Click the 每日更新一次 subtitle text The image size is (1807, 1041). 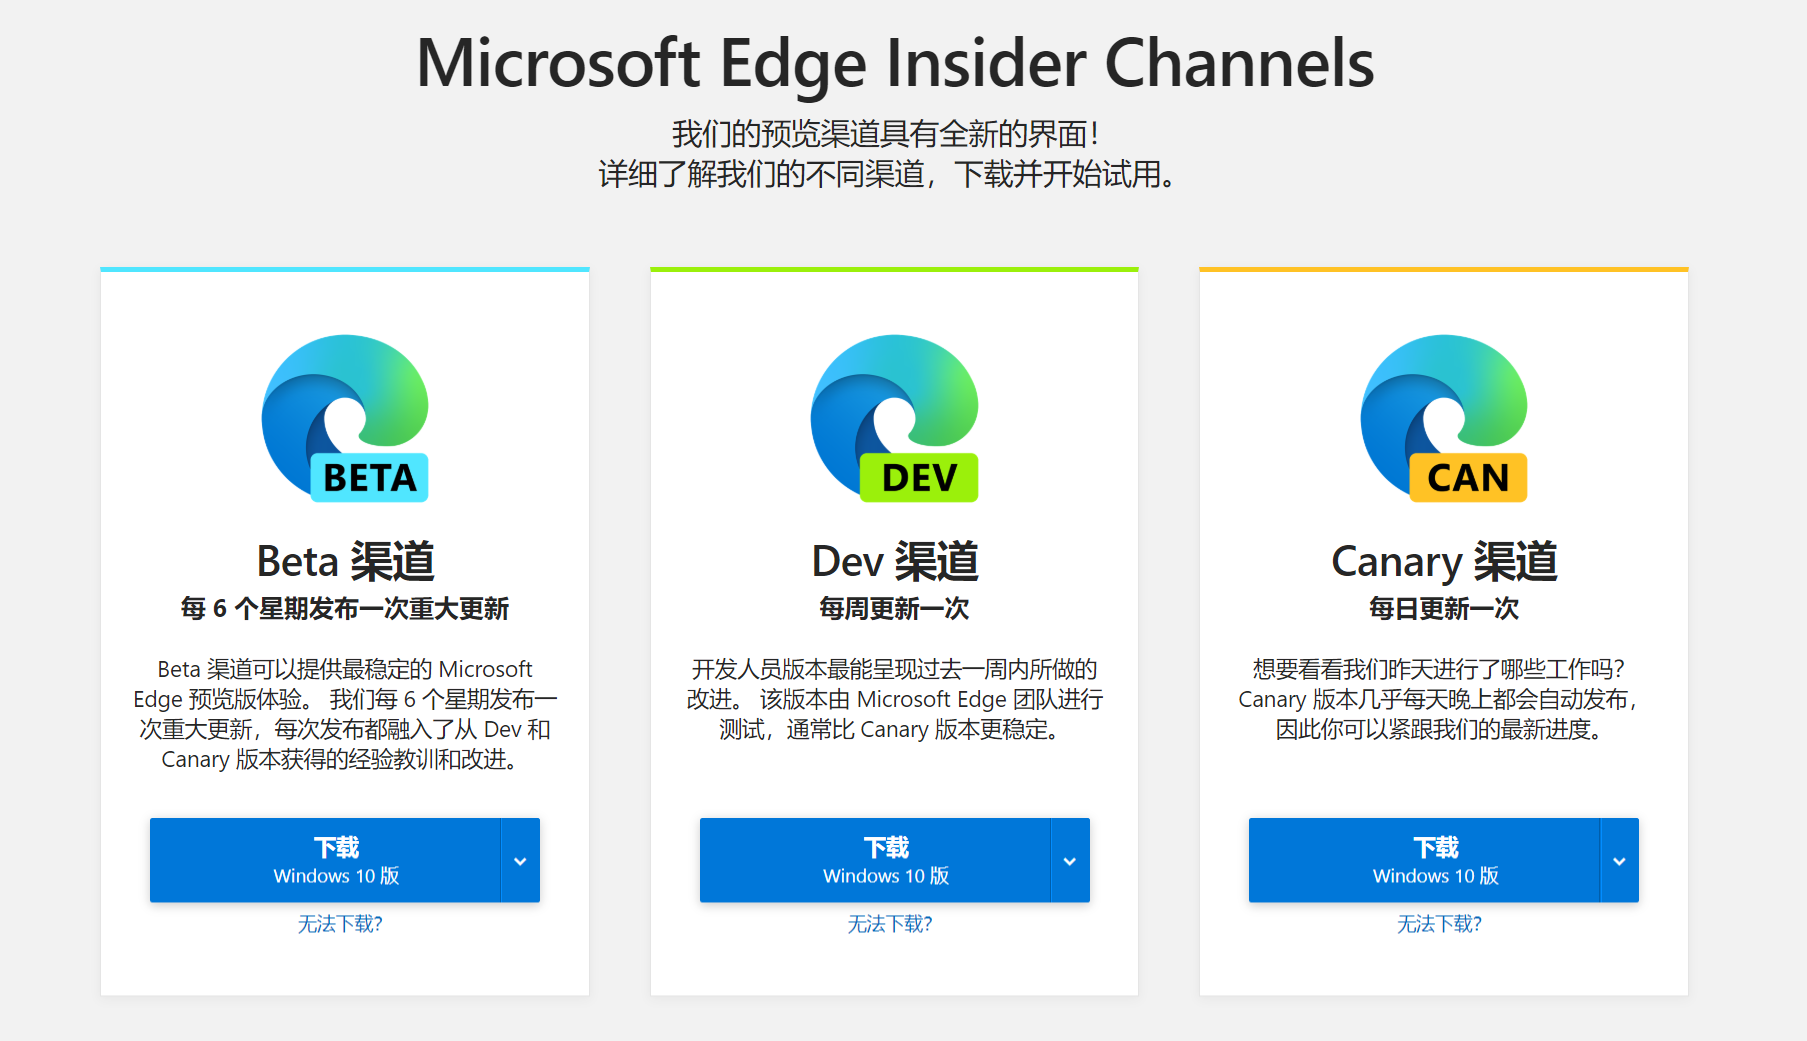pos(1444,608)
